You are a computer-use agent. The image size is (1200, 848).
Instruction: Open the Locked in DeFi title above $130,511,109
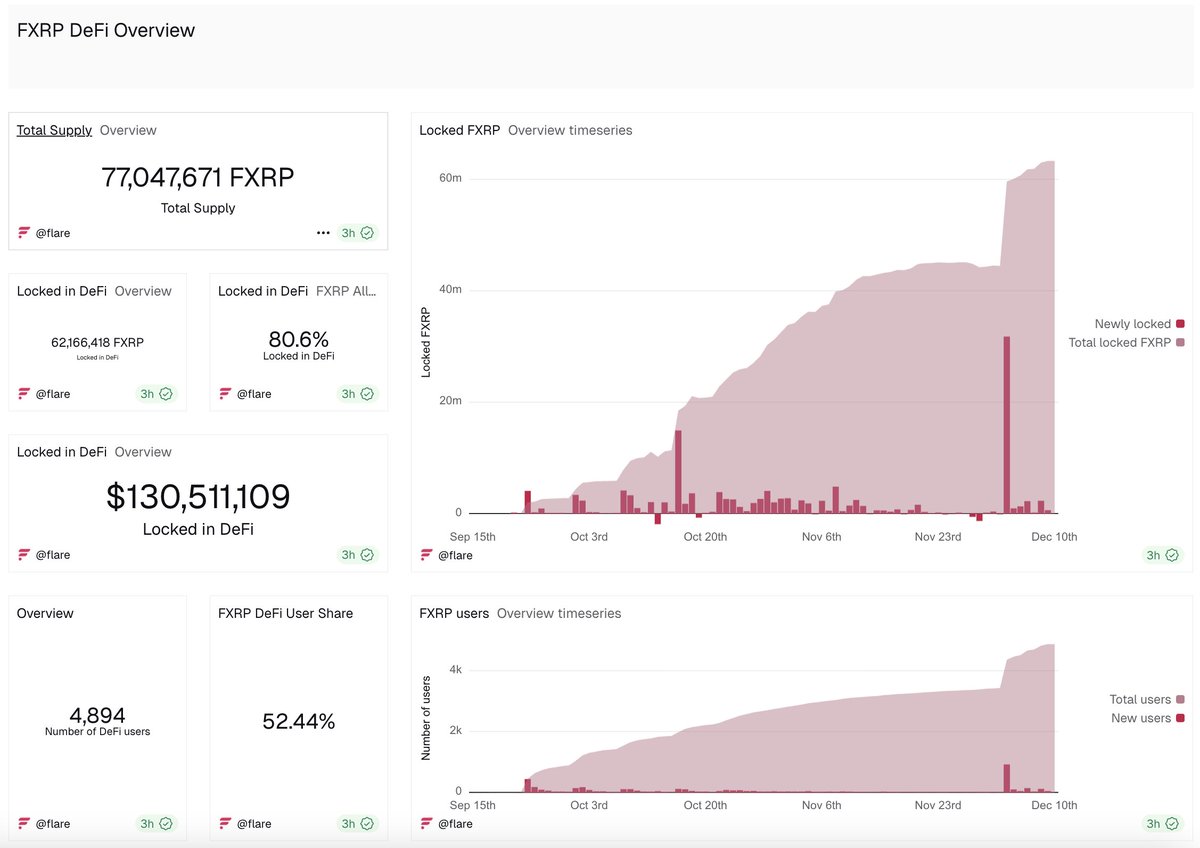(x=62, y=452)
